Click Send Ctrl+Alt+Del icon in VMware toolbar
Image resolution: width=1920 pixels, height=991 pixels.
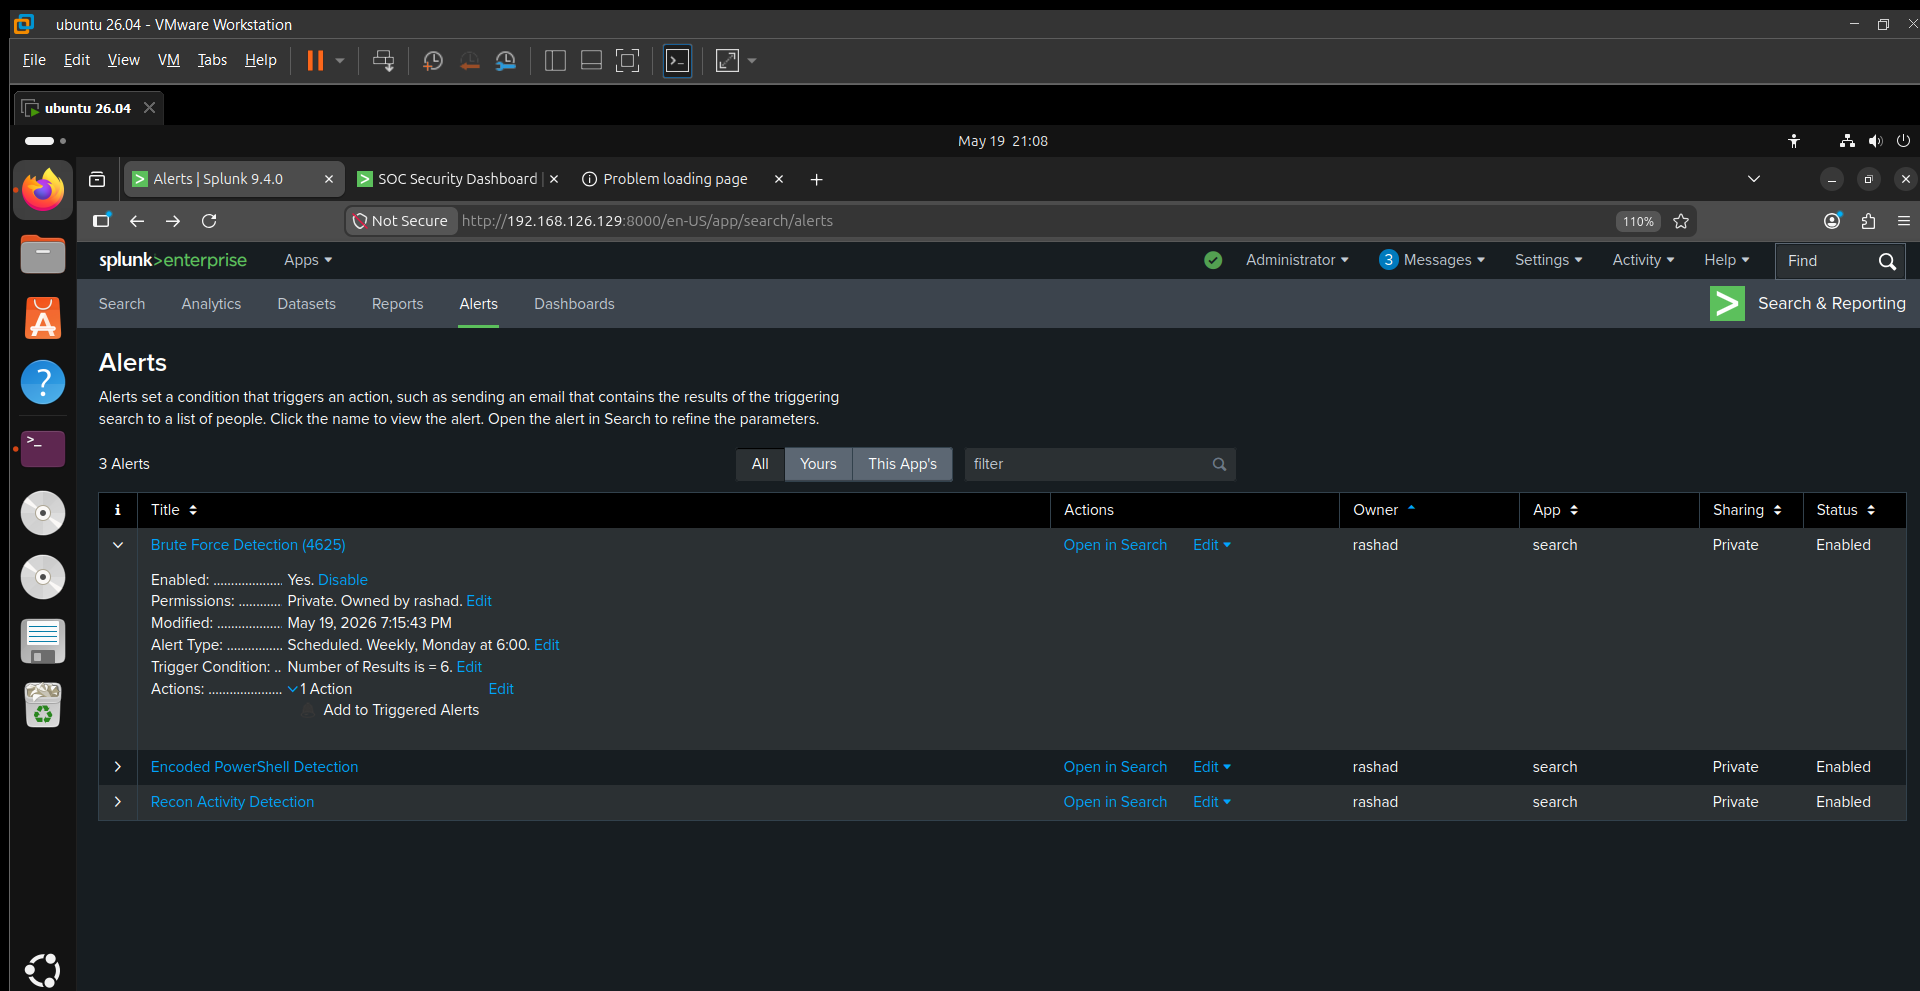tap(383, 61)
